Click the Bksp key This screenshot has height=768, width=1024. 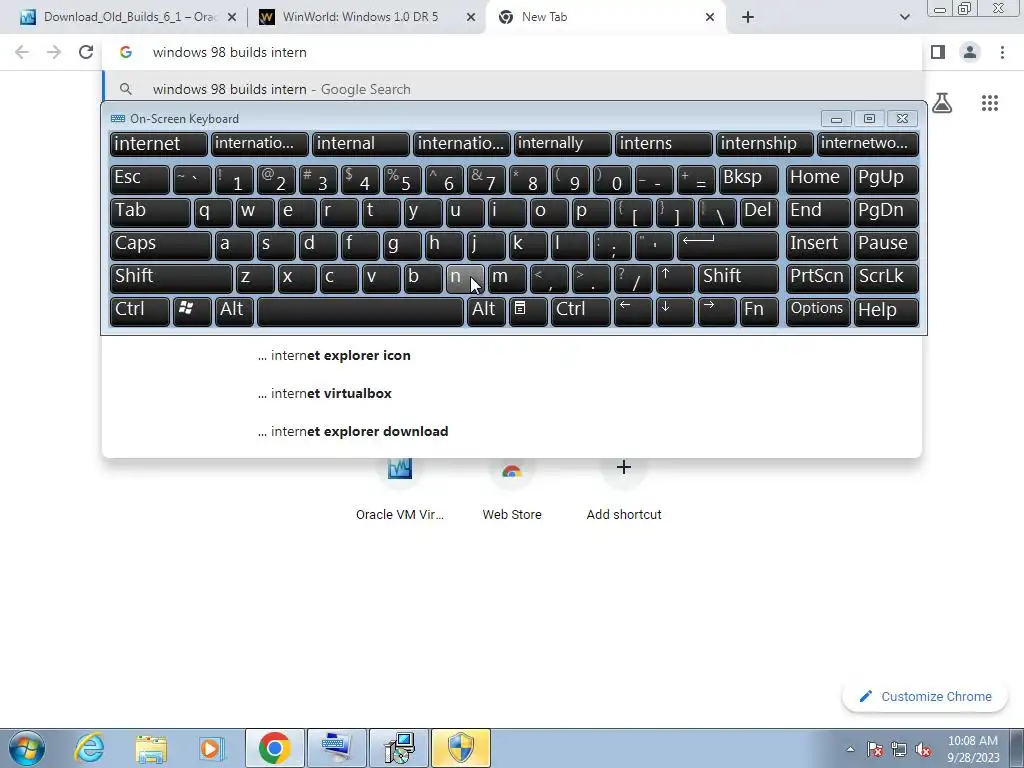[x=749, y=179]
